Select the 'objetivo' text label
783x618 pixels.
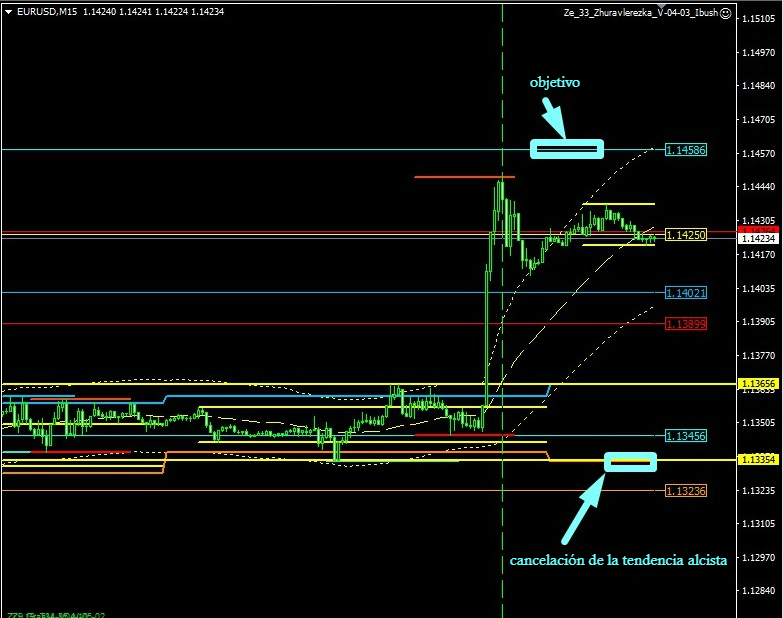click(555, 83)
